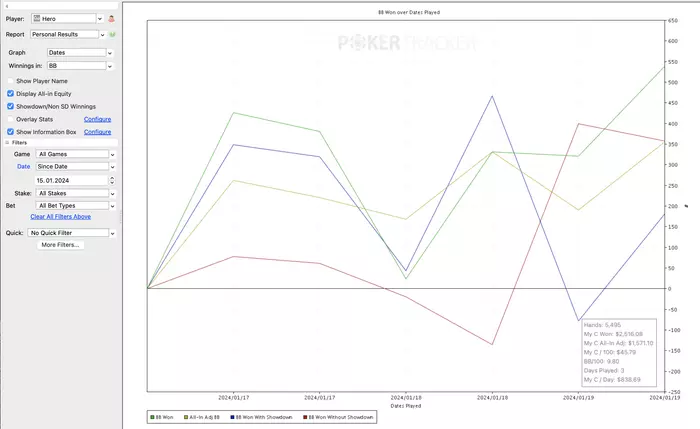This screenshot has width=700, height=429.
Task: Open the Game filter dropdown All Games
Action: [x=75, y=154]
